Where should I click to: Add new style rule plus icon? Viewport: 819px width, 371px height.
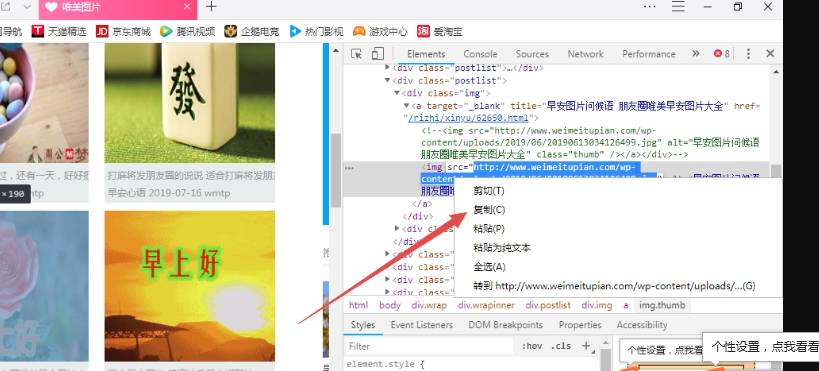(x=586, y=345)
